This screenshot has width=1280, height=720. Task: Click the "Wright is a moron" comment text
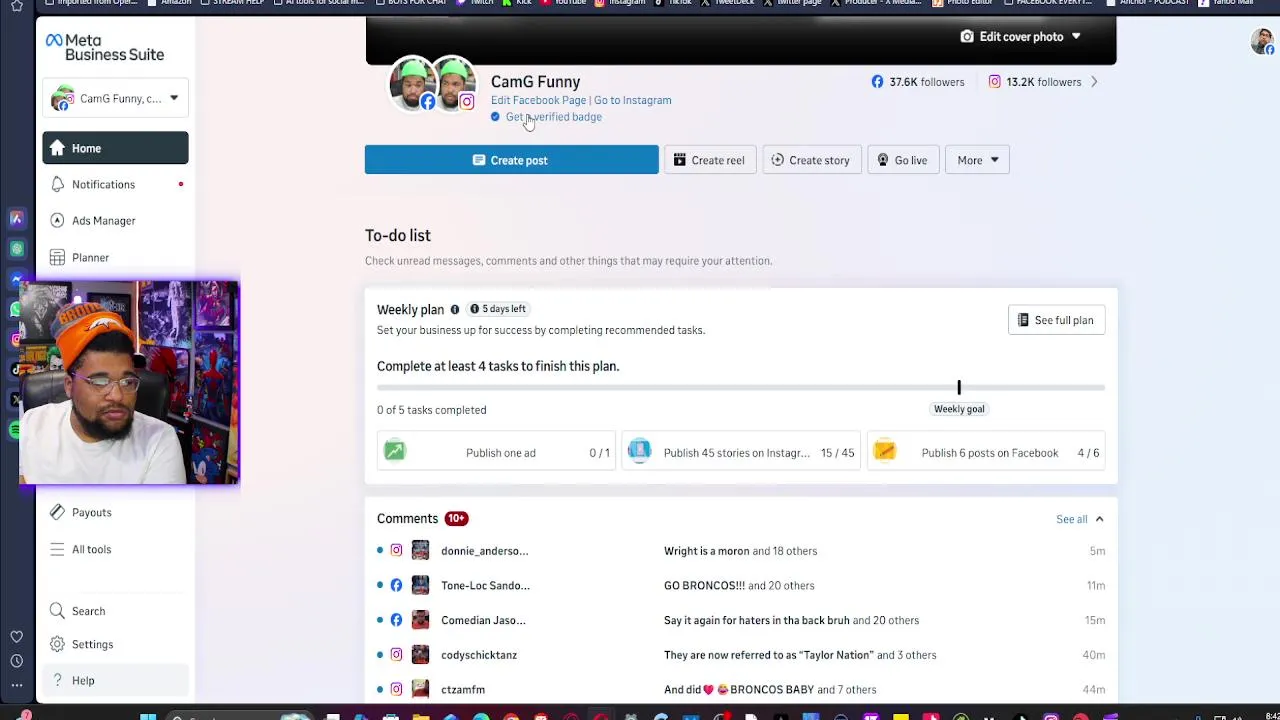pyautogui.click(x=706, y=551)
